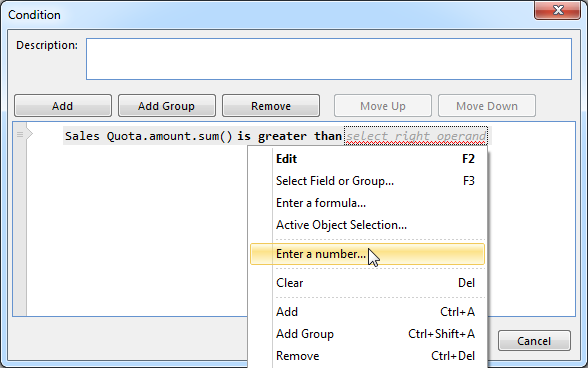Click the is greater than operator

[289, 136]
